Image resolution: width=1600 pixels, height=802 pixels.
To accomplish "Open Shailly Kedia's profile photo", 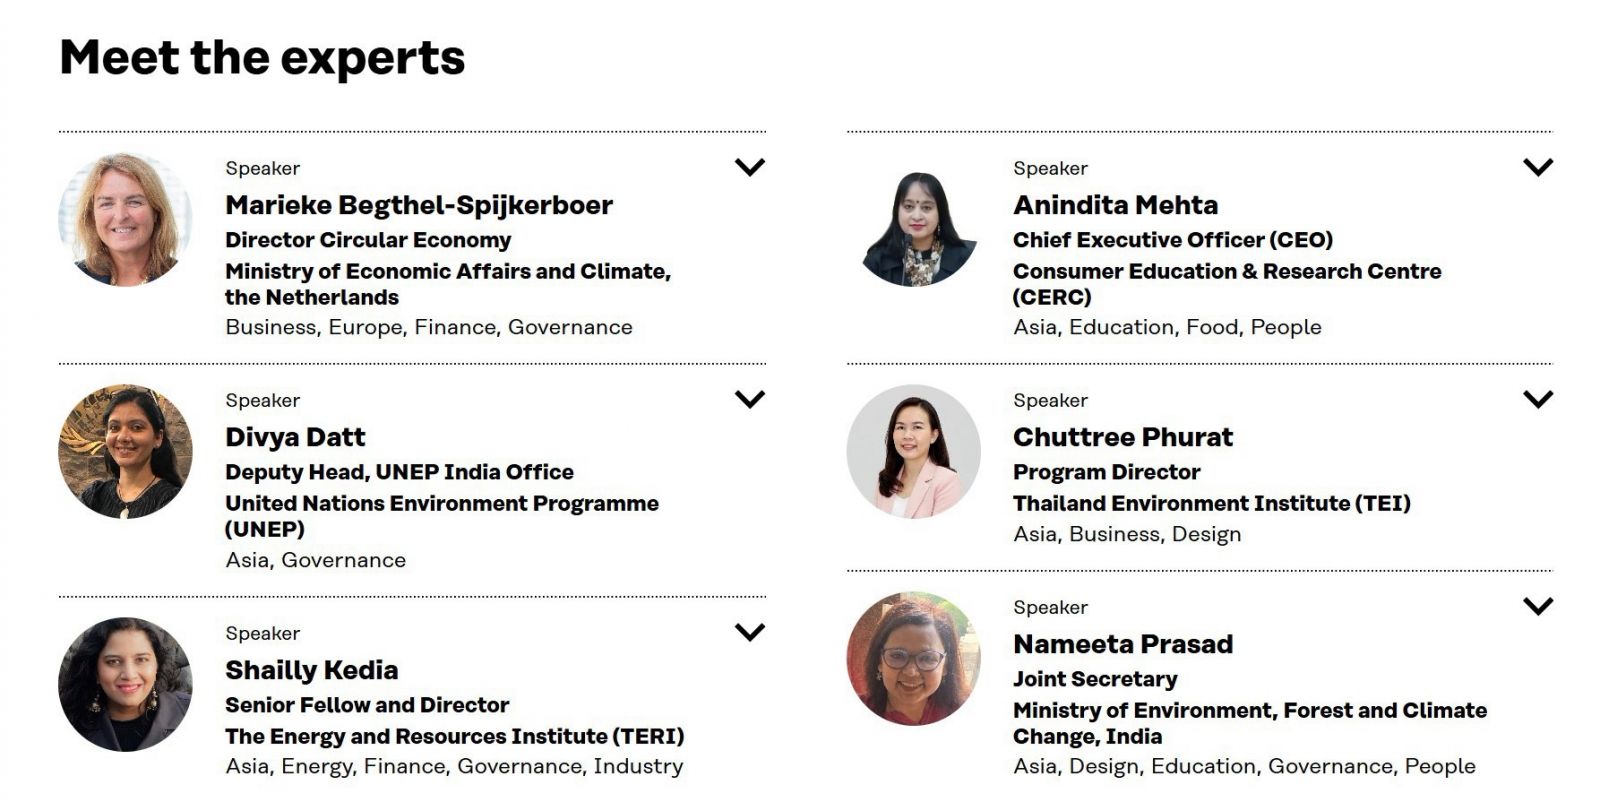I will click(125, 684).
